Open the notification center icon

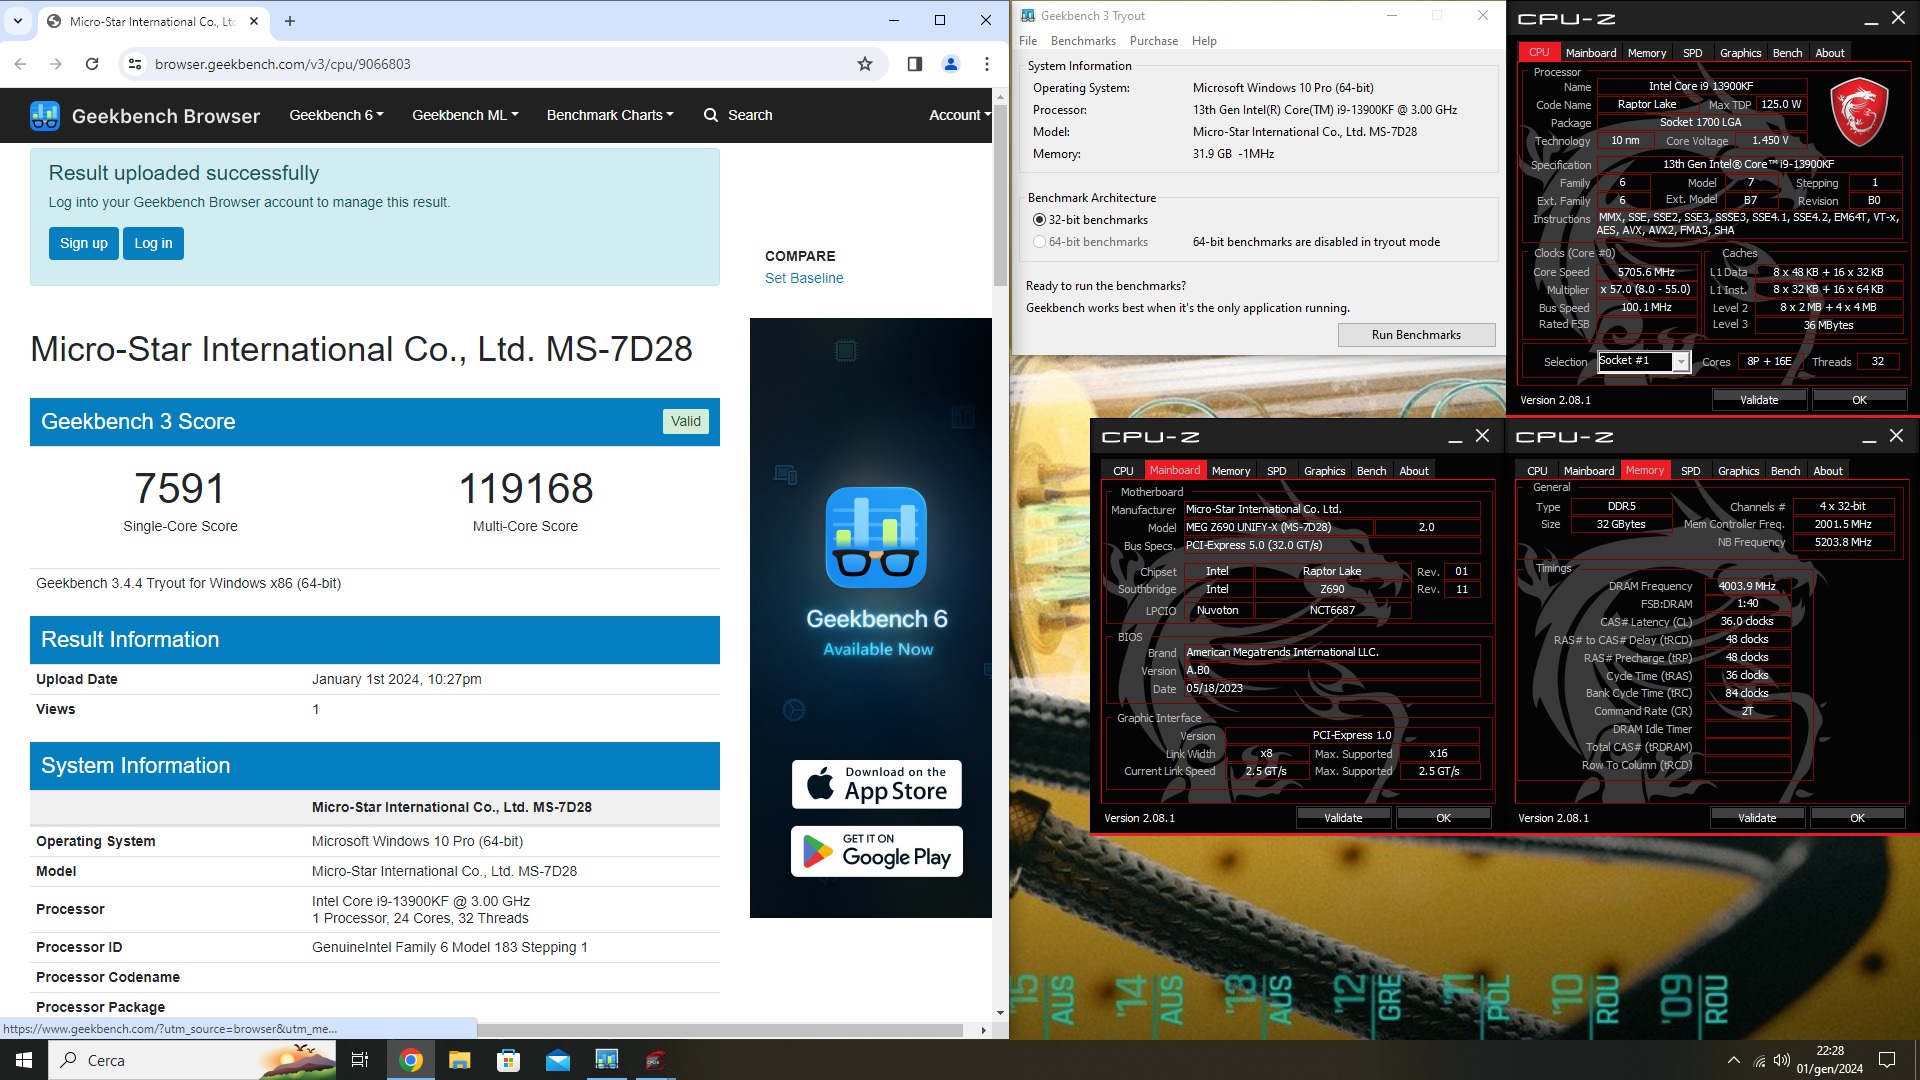(1887, 1060)
